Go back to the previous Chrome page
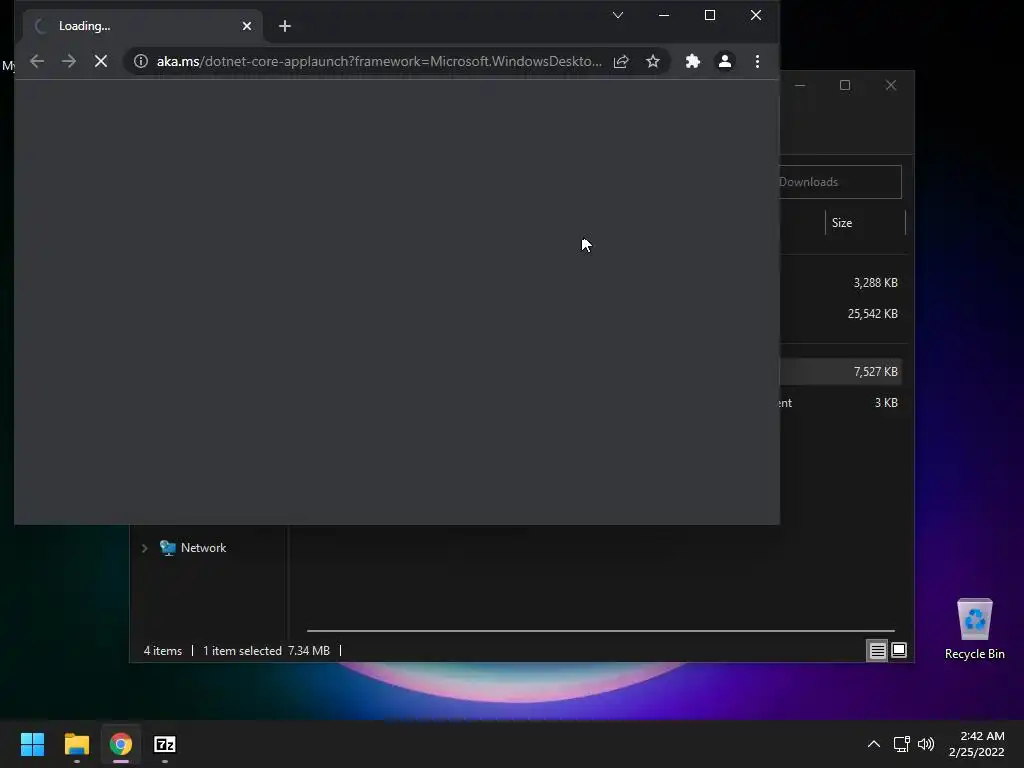 [37, 61]
